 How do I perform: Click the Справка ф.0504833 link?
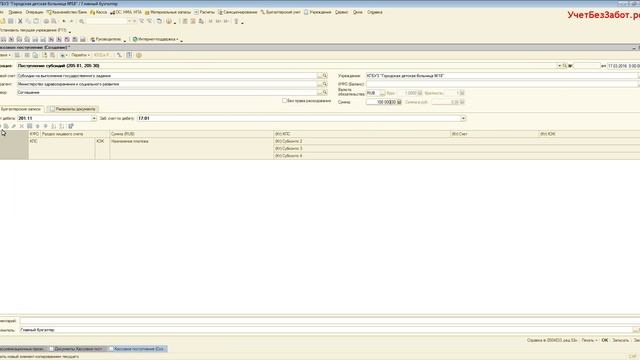pos(552,340)
